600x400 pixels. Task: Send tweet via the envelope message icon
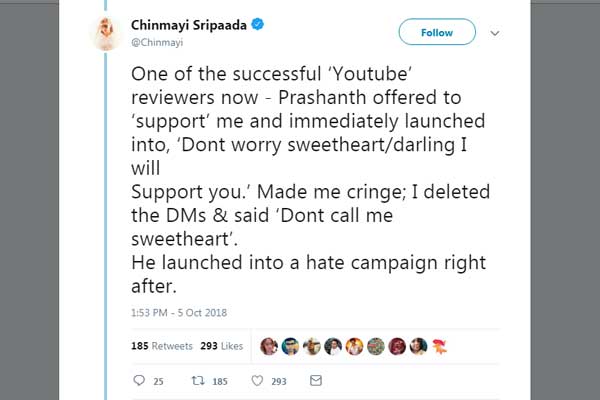316,380
